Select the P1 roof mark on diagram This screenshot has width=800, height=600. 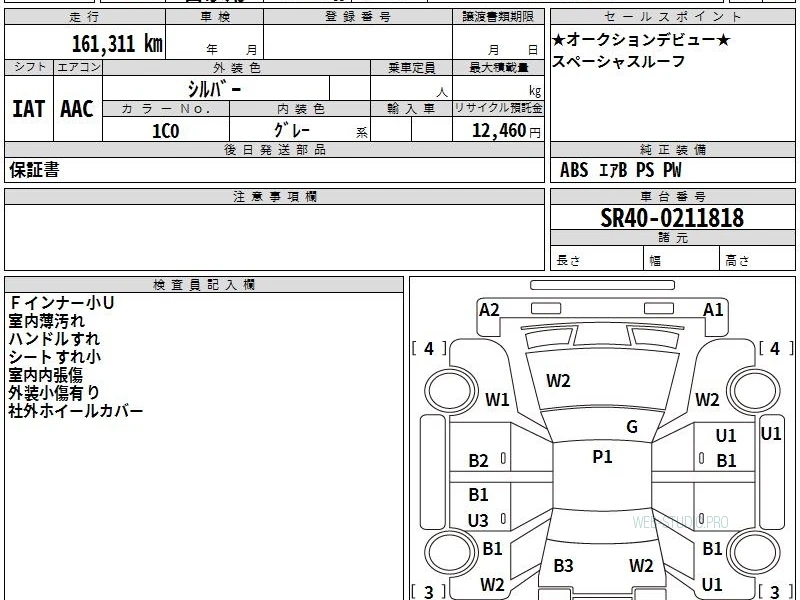point(602,457)
